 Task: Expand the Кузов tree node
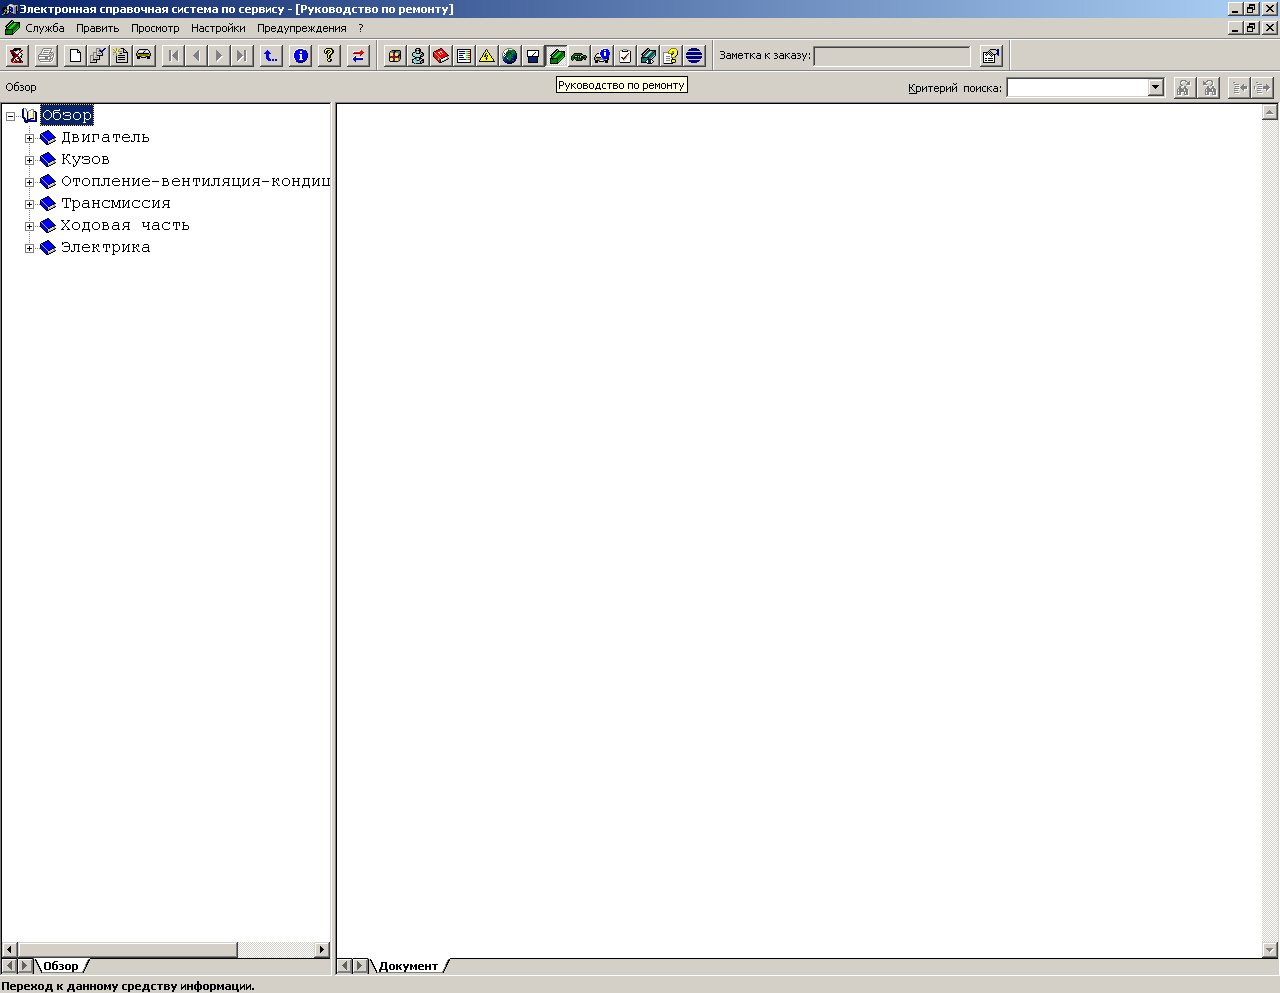tap(30, 160)
